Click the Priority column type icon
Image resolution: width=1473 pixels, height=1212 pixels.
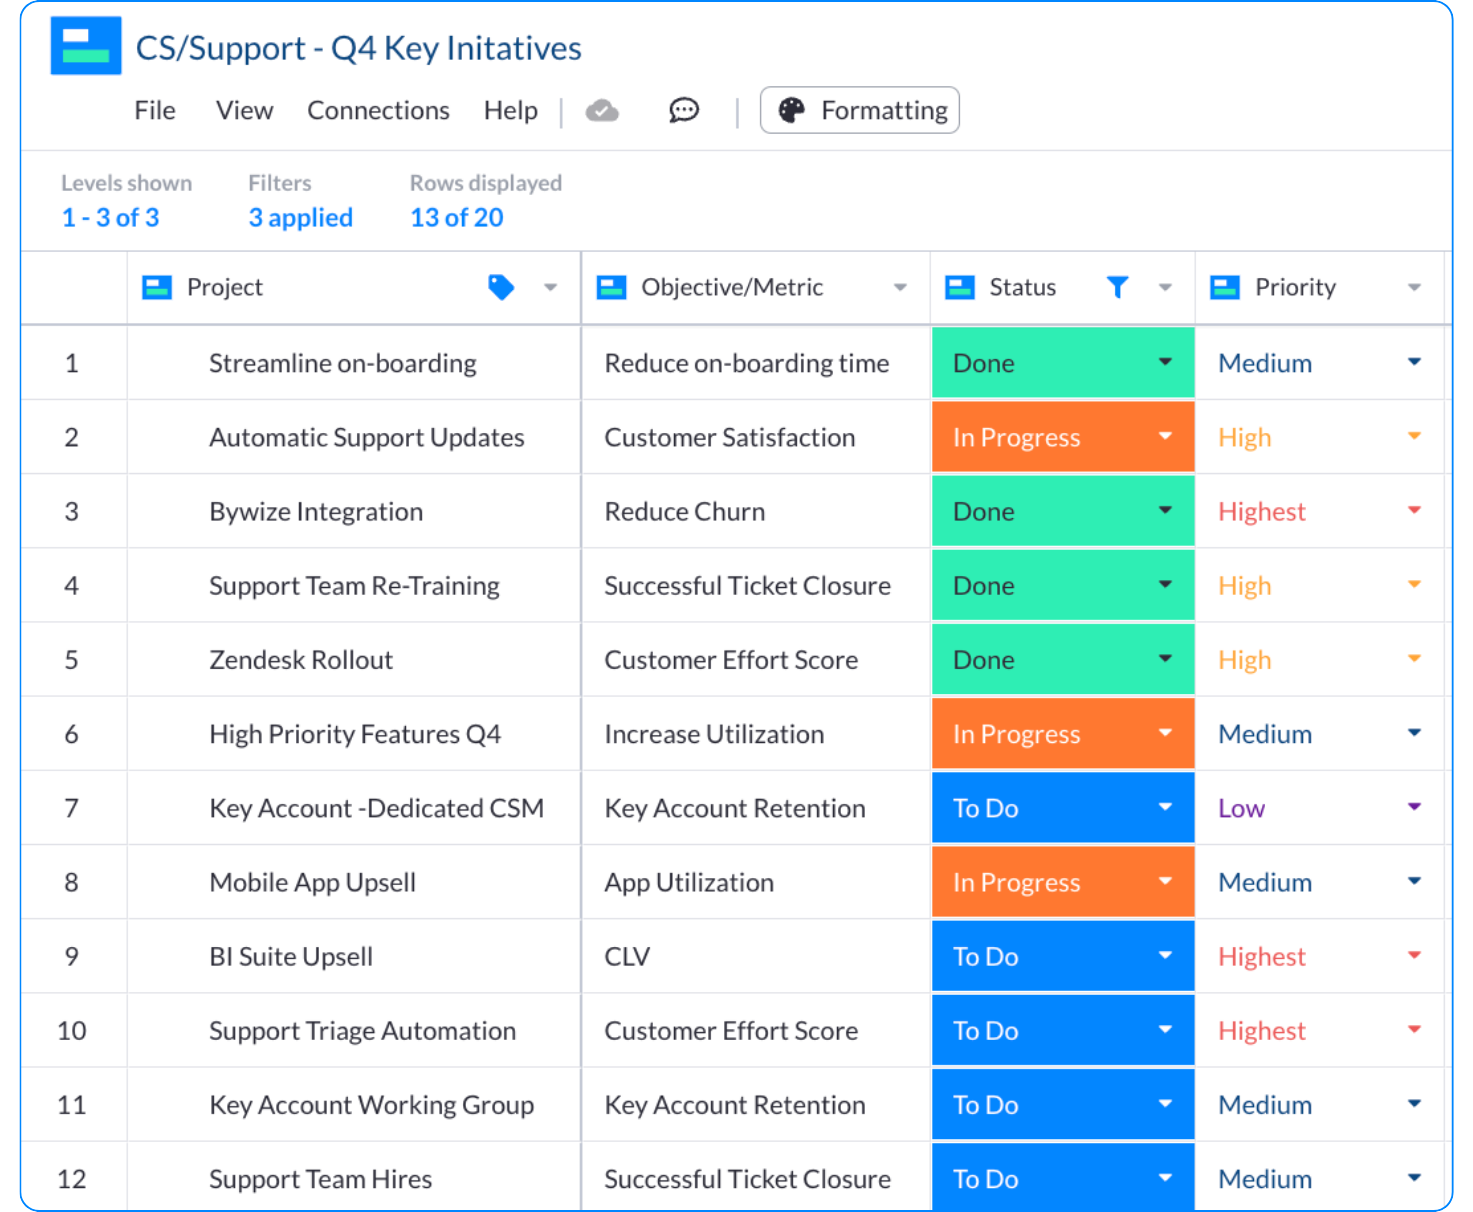[x=1225, y=288]
